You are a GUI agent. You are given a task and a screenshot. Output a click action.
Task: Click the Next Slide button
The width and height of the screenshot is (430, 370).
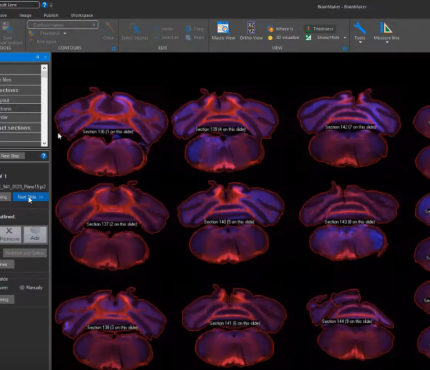(x=31, y=197)
